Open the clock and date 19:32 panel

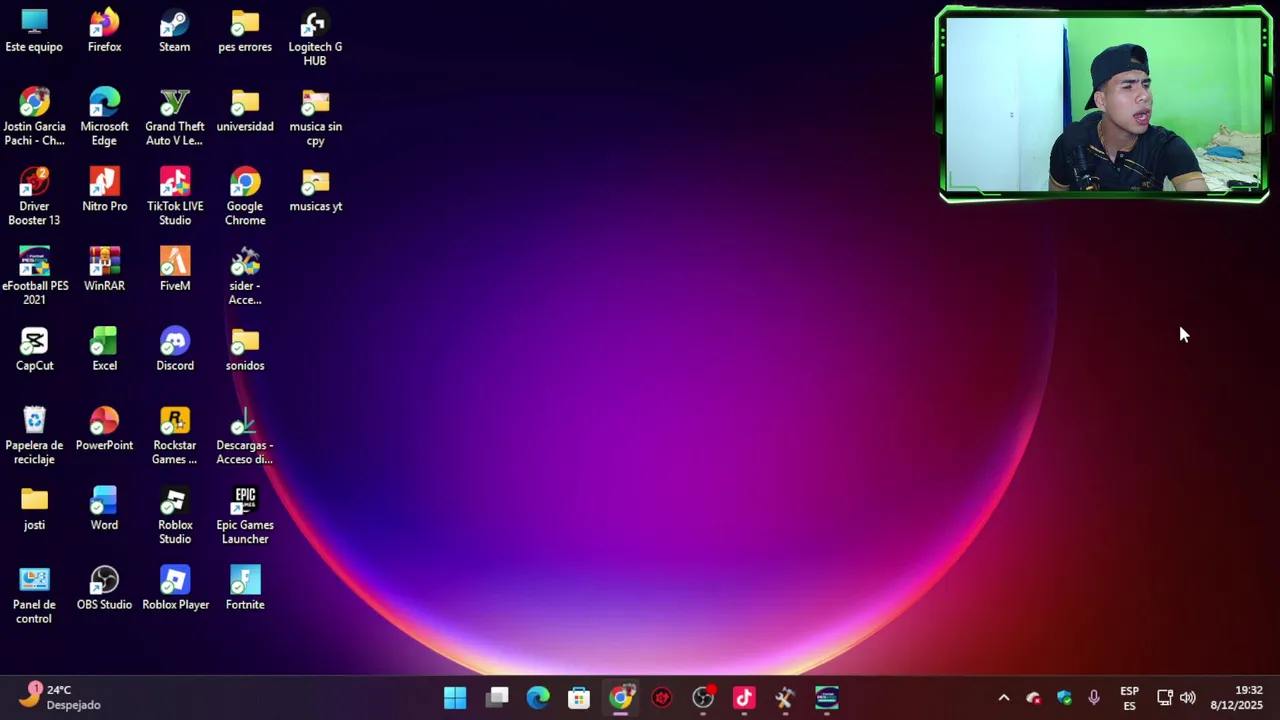1237,698
